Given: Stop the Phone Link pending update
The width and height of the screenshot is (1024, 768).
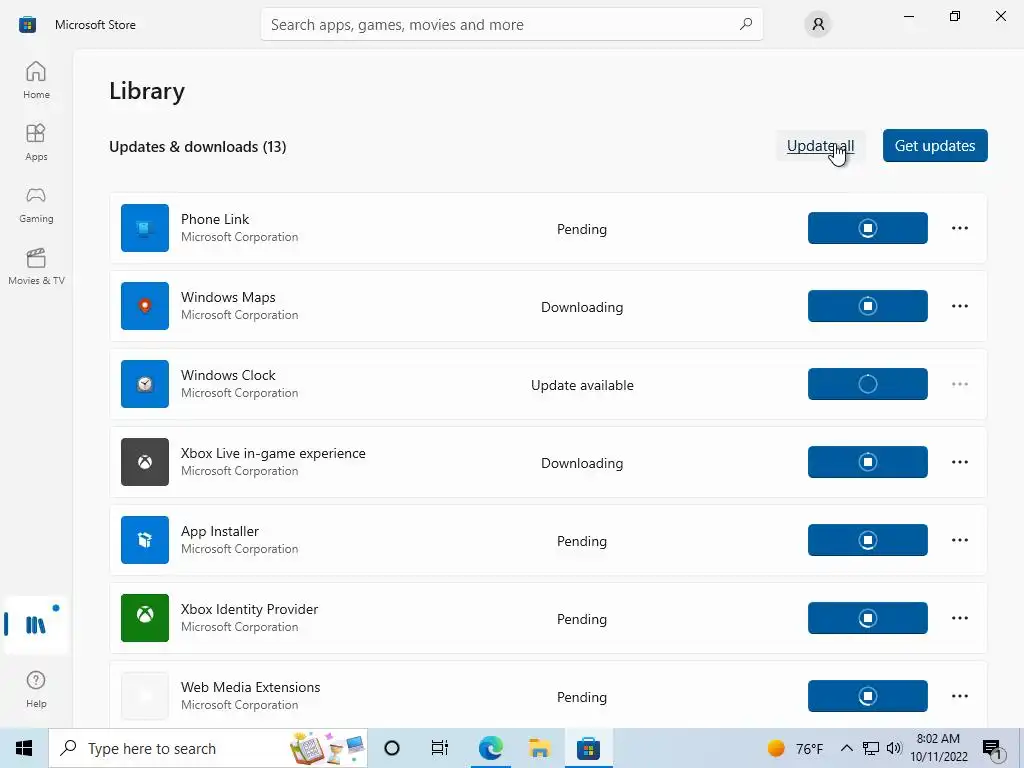Looking at the screenshot, I should (x=867, y=228).
